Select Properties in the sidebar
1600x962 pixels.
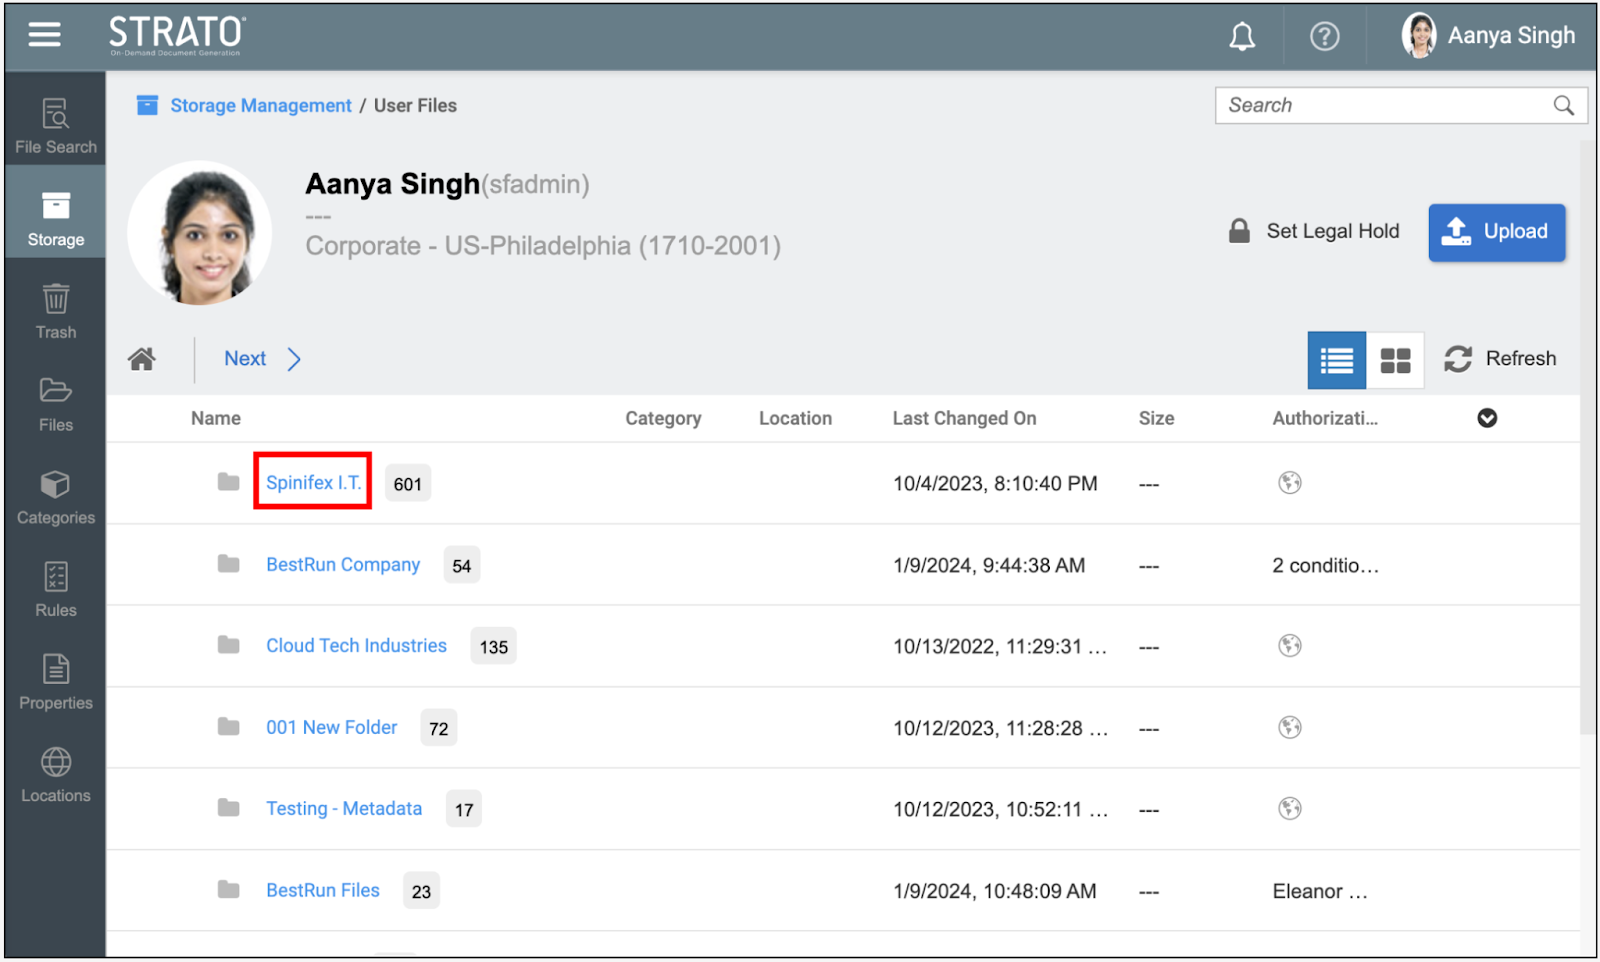[x=56, y=682]
